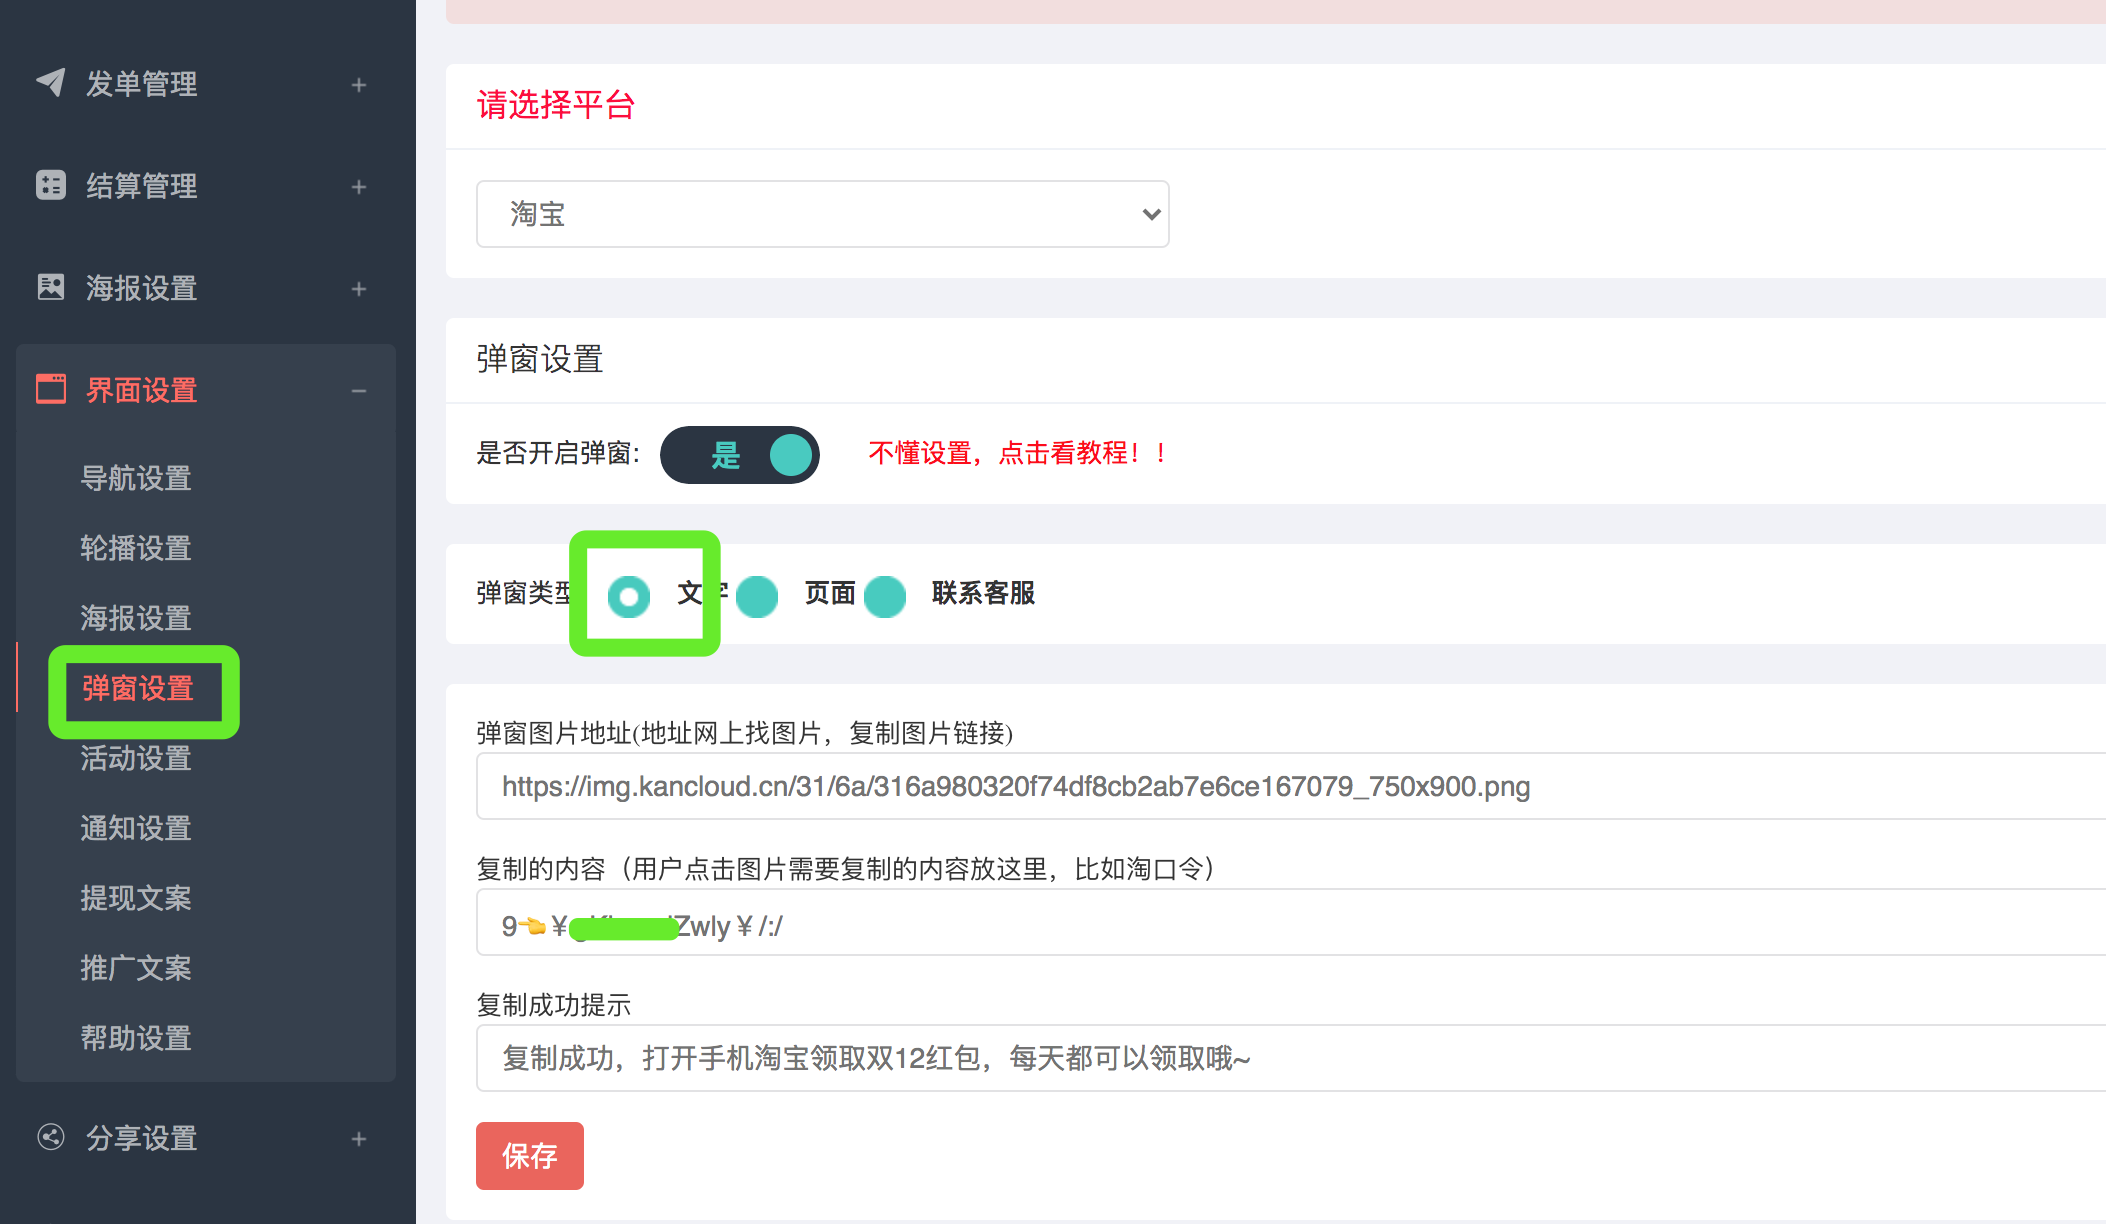Image resolution: width=2106 pixels, height=1224 pixels.
Task: Collapse the 界面设置 section
Action: point(358,390)
